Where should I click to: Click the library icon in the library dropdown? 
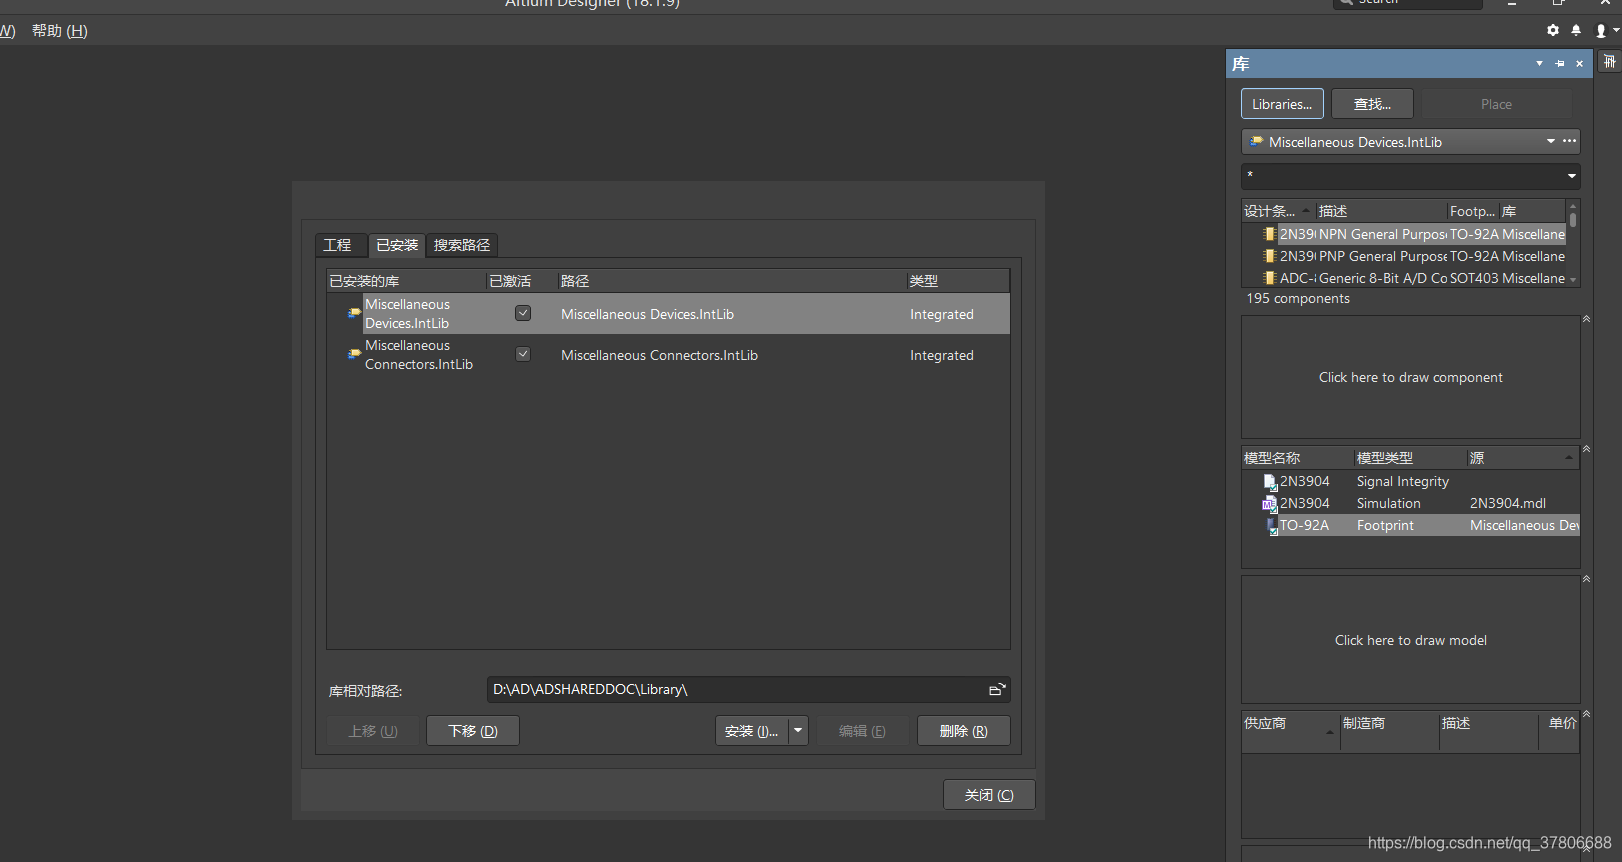click(x=1256, y=141)
